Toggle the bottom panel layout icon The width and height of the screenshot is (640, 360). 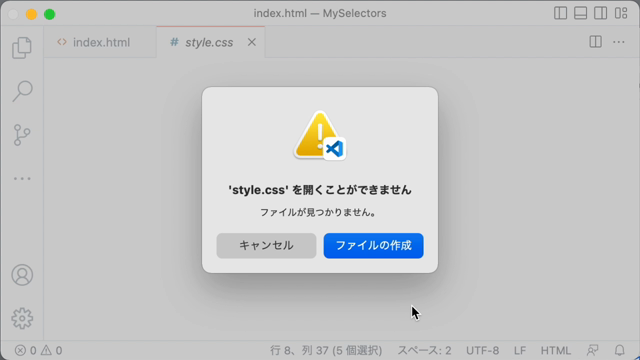click(x=580, y=13)
